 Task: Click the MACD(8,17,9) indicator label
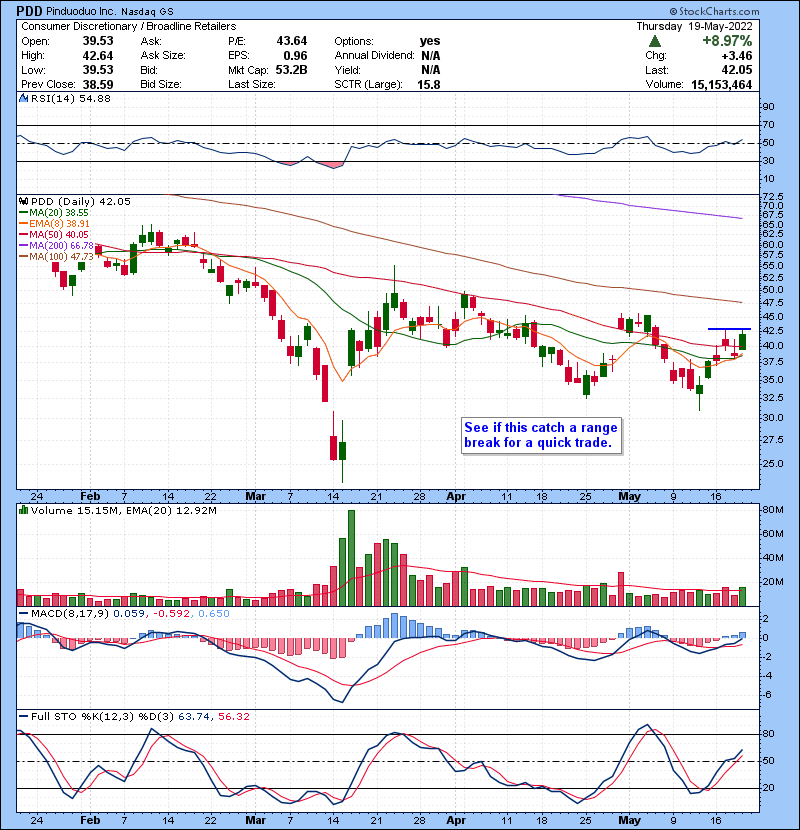tap(70, 613)
